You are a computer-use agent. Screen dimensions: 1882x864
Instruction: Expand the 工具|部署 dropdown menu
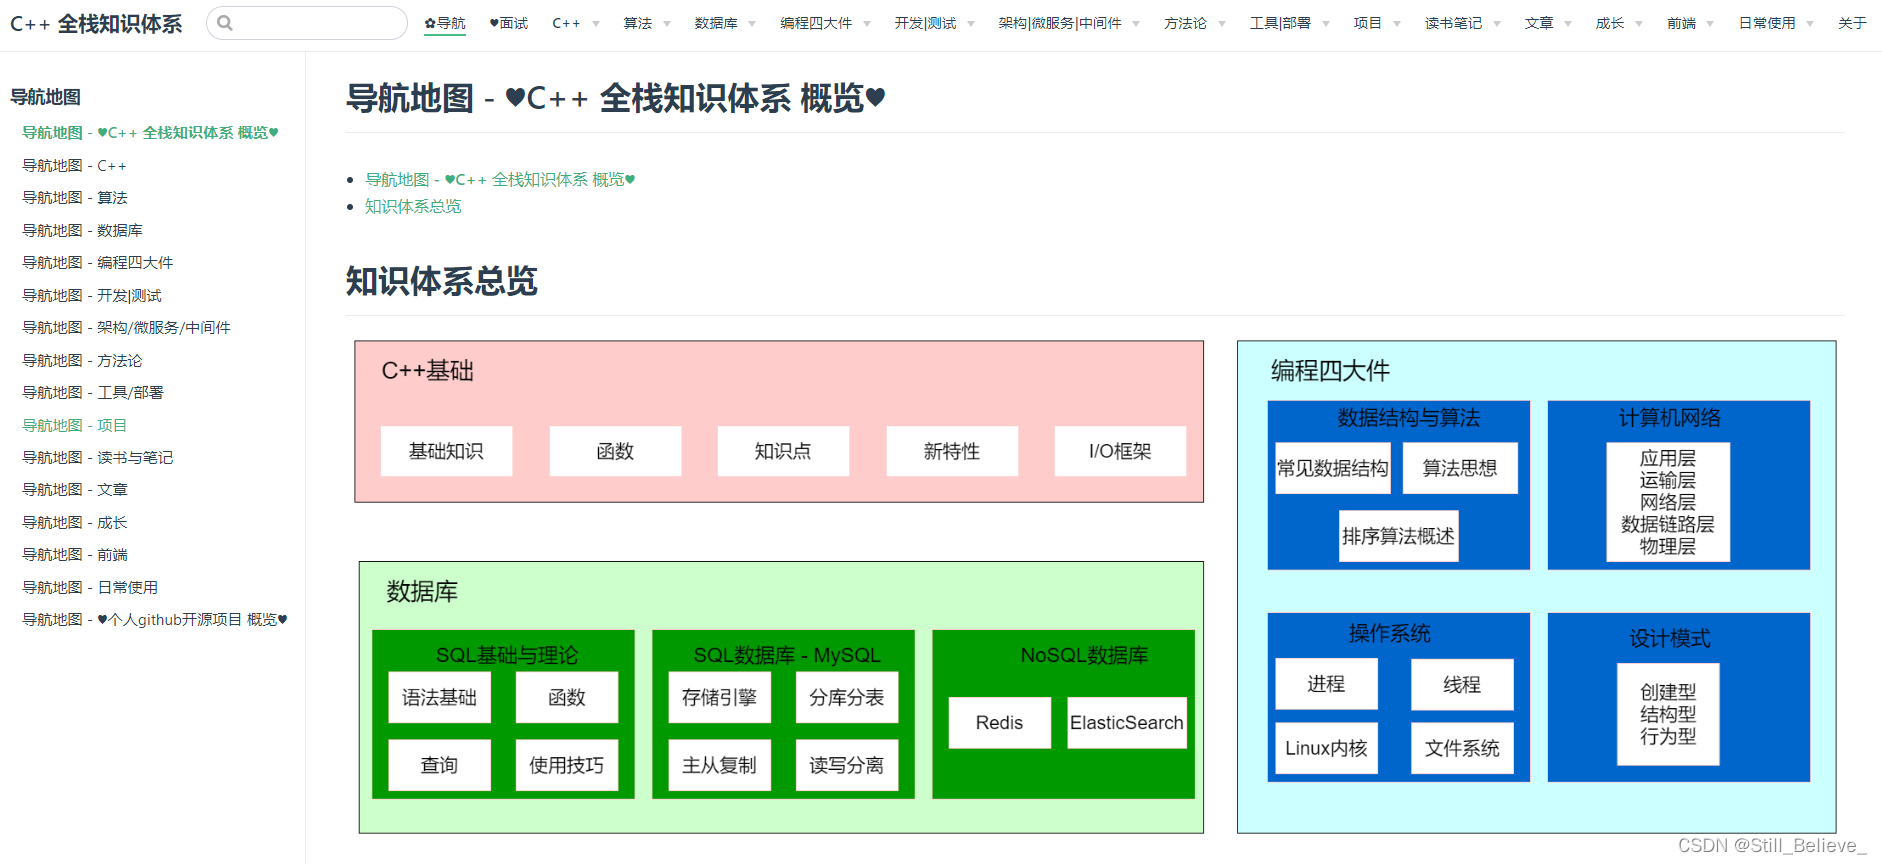[1289, 23]
